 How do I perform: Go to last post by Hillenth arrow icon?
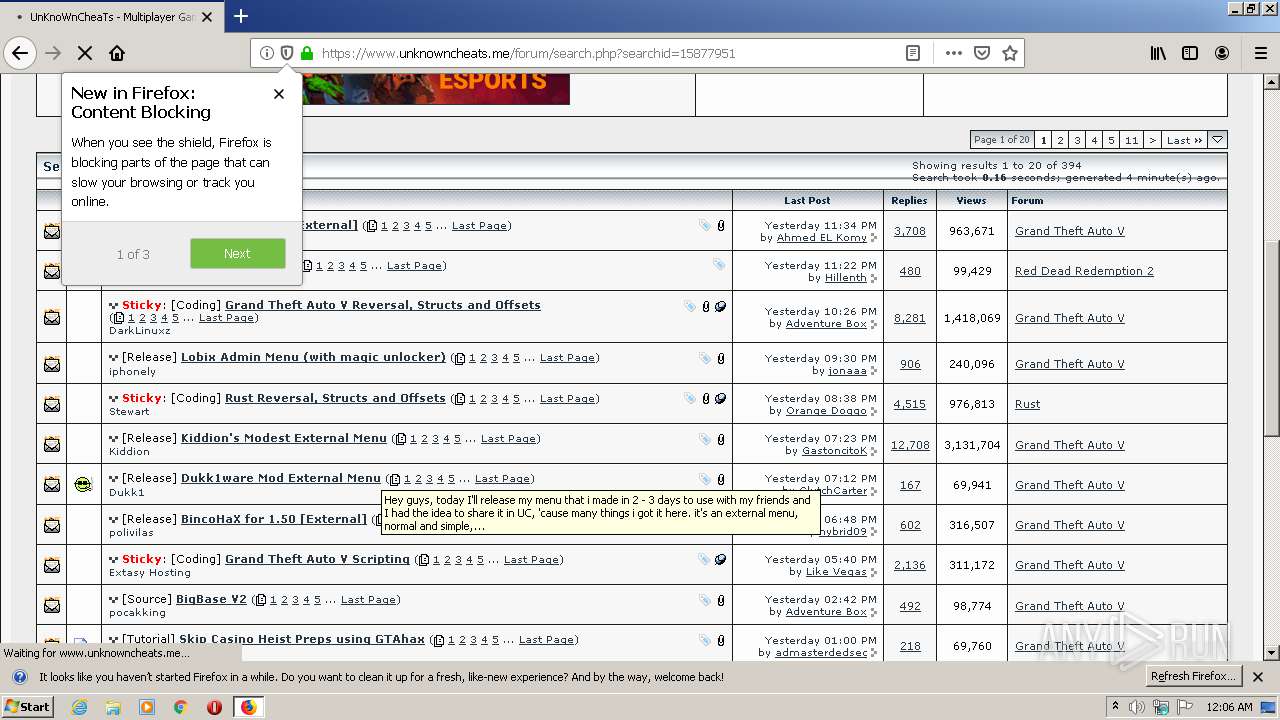[x=874, y=278]
